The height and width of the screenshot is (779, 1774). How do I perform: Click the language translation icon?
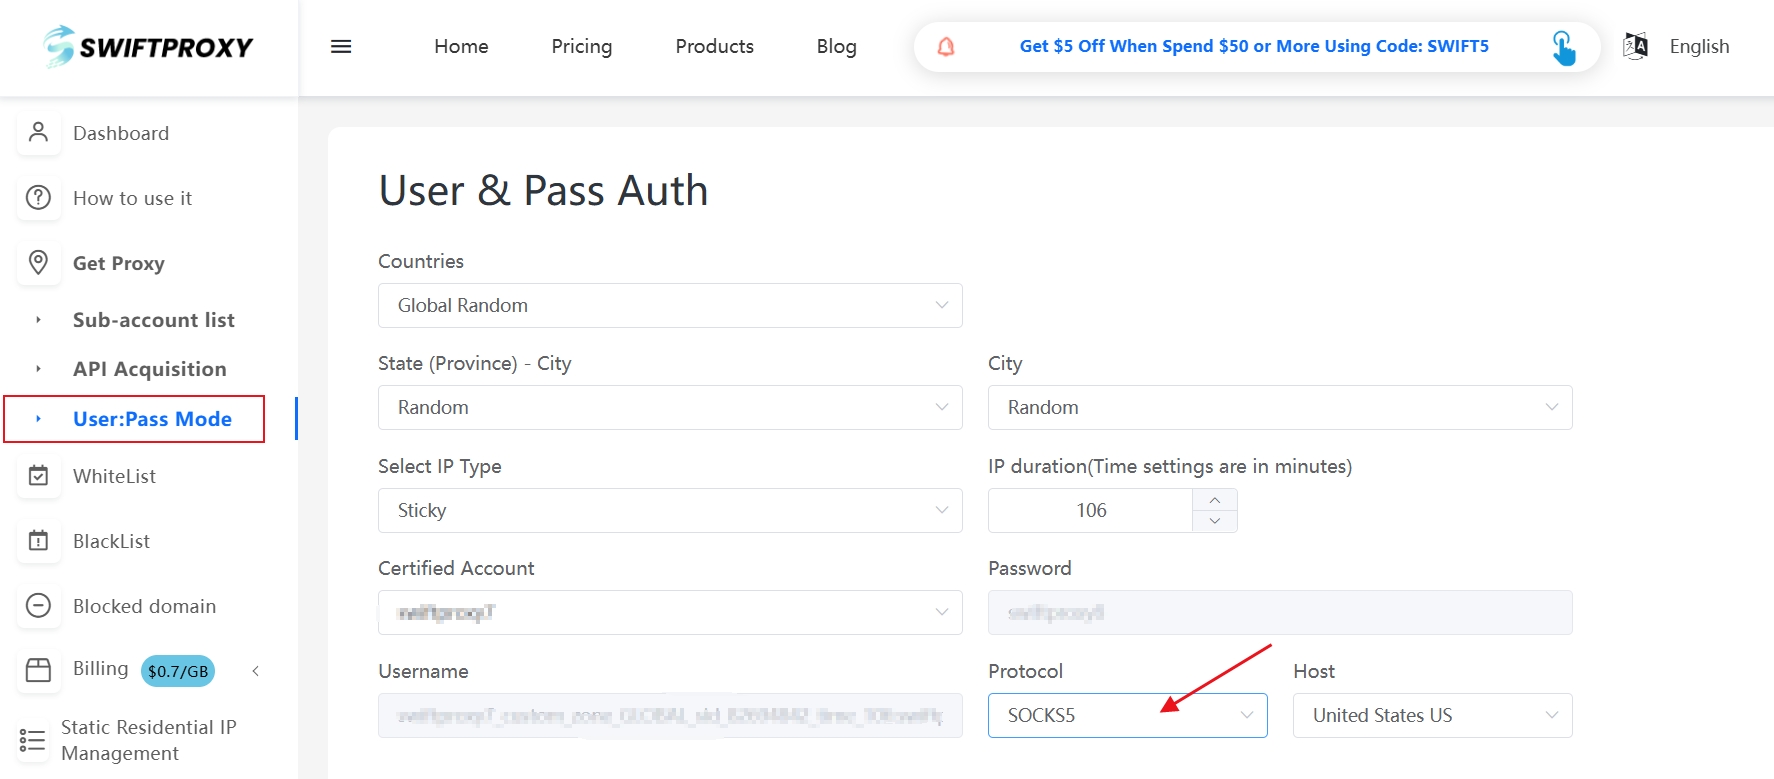(1635, 46)
